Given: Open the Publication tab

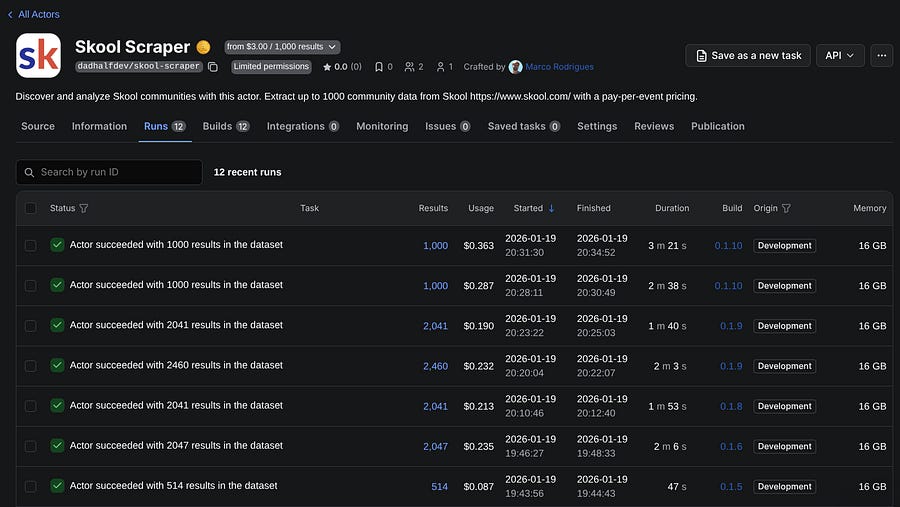Looking at the screenshot, I should 717,126.
